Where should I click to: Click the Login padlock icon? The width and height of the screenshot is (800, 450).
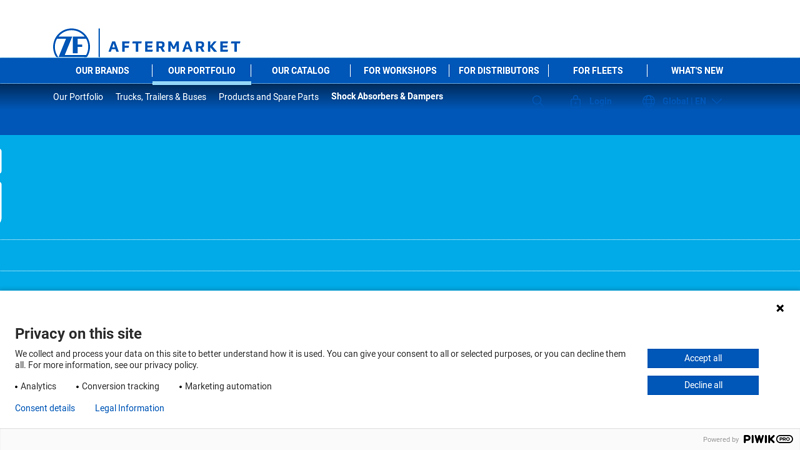[576, 101]
